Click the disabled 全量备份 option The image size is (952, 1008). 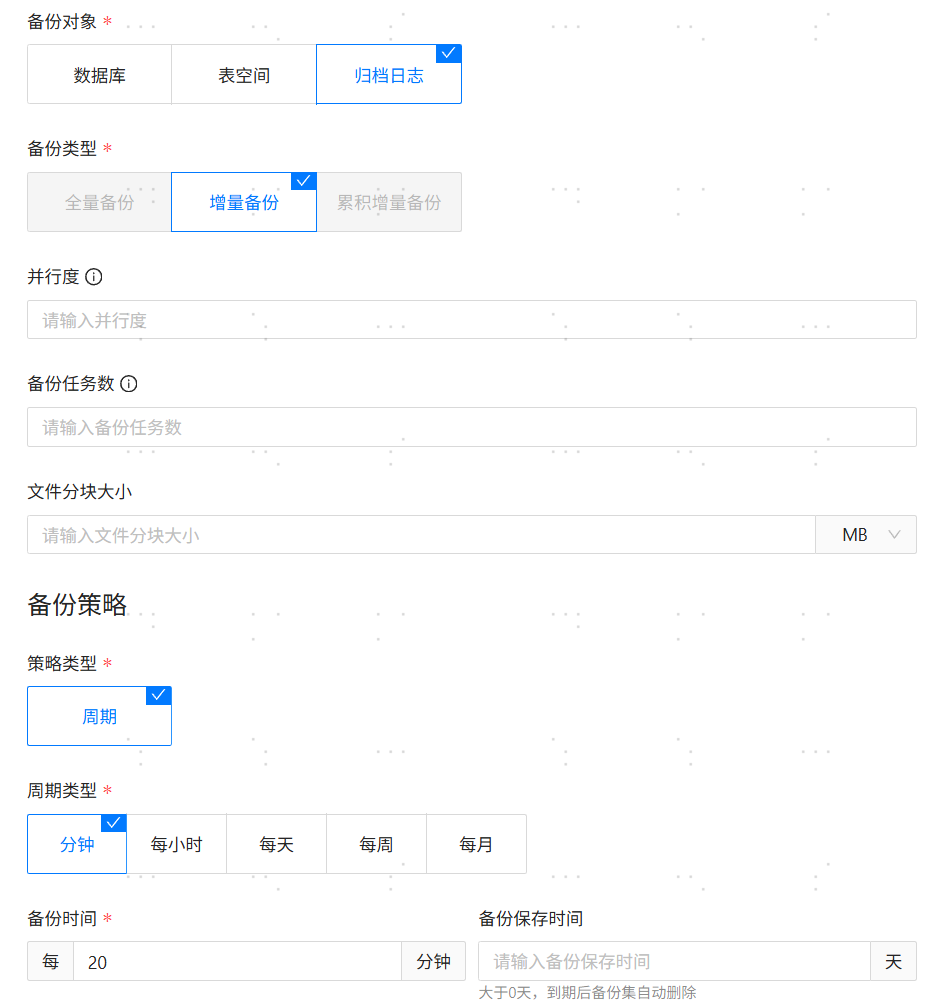(99, 203)
